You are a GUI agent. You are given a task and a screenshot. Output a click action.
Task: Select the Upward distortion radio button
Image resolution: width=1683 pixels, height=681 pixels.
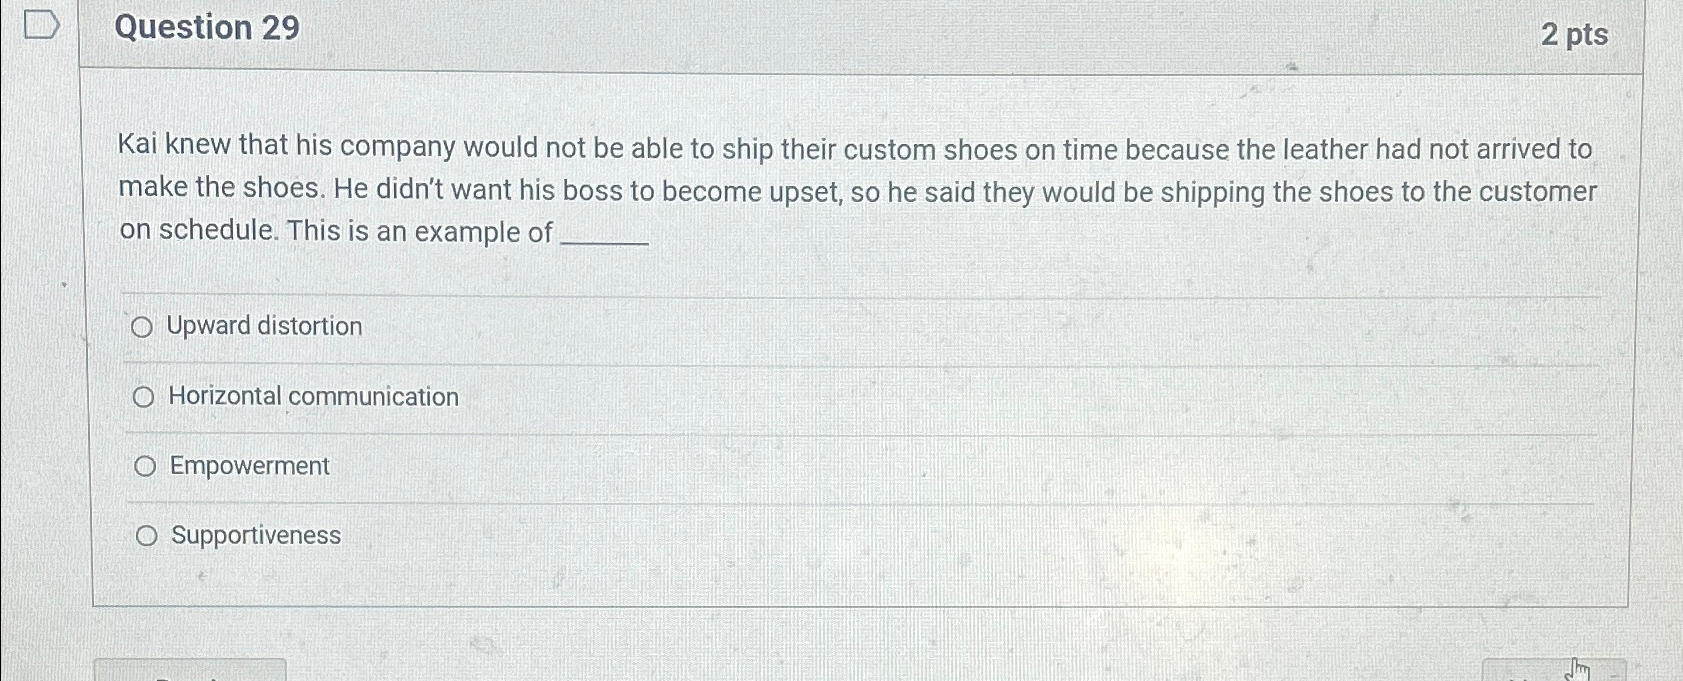click(x=145, y=326)
